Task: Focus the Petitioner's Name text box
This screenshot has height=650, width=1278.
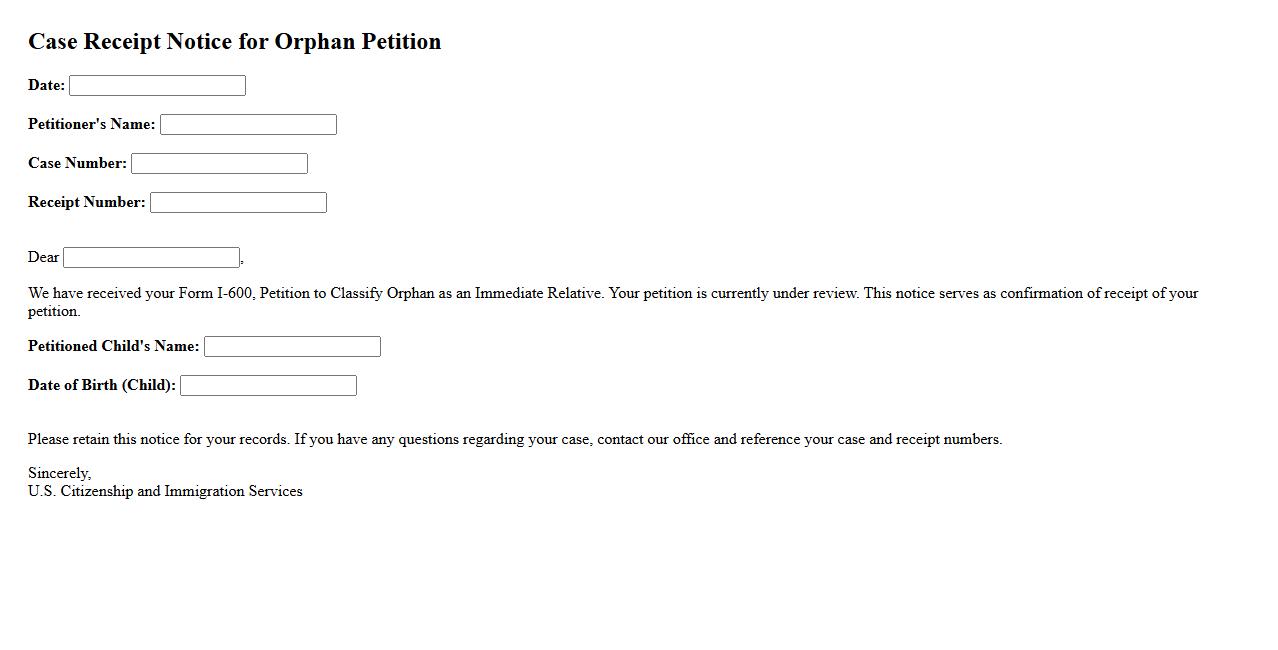Action: pos(248,125)
